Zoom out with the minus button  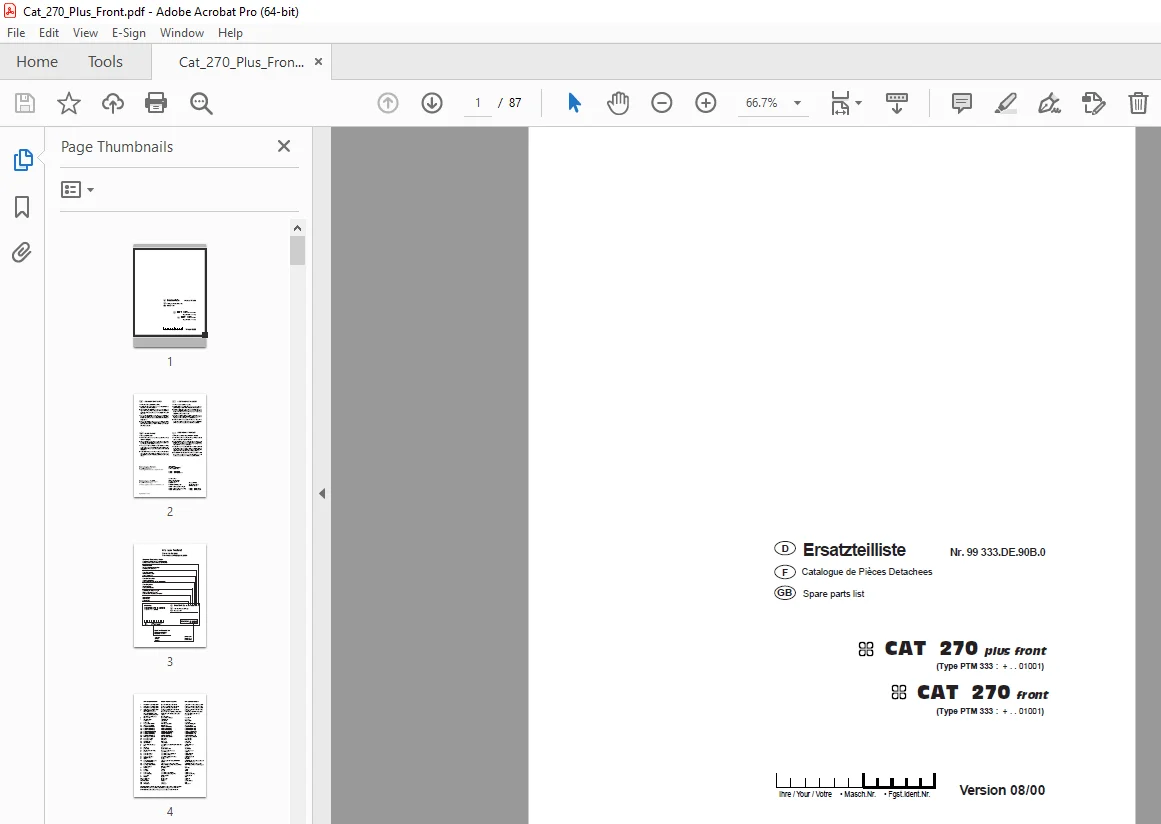(x=661, y=103)
